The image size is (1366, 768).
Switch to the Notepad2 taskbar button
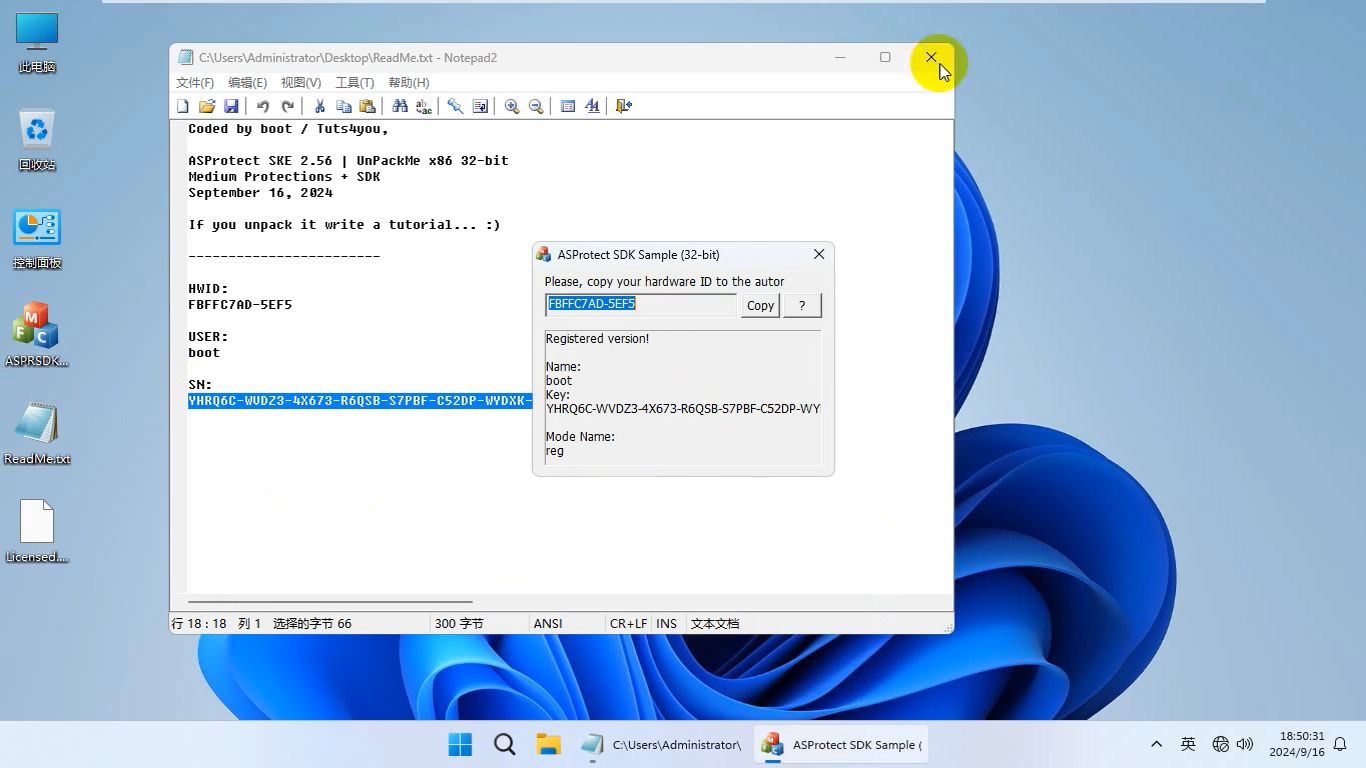point(661,744)
